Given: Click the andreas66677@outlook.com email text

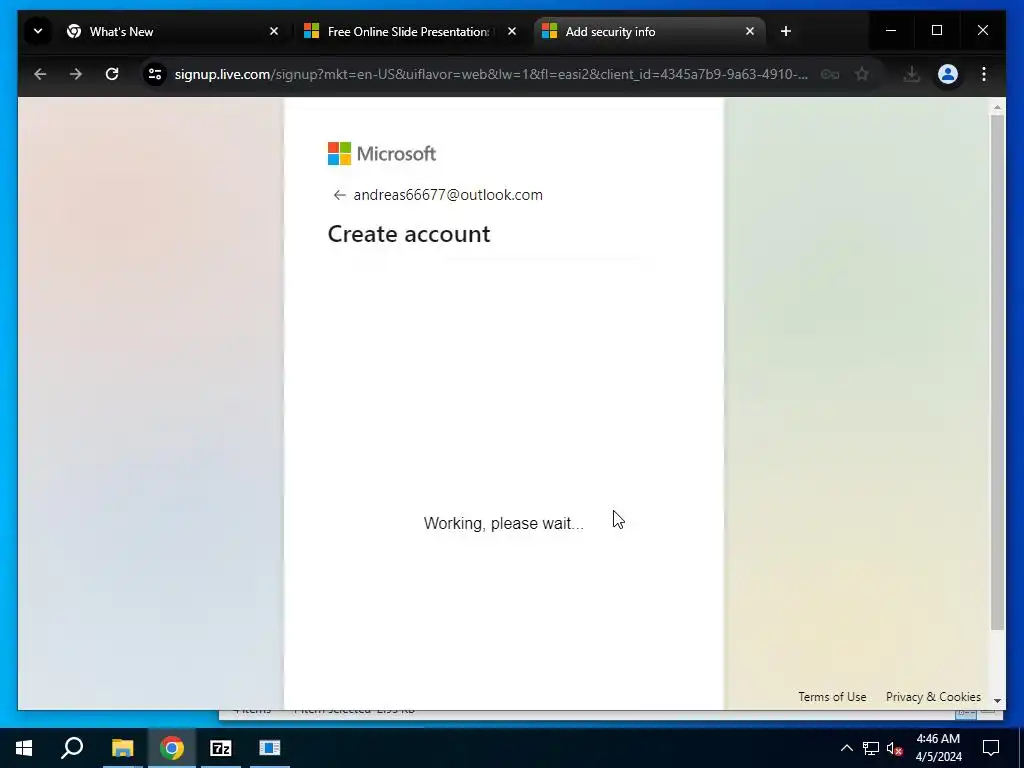Looking at the screenshot, I should coord(448,195).
